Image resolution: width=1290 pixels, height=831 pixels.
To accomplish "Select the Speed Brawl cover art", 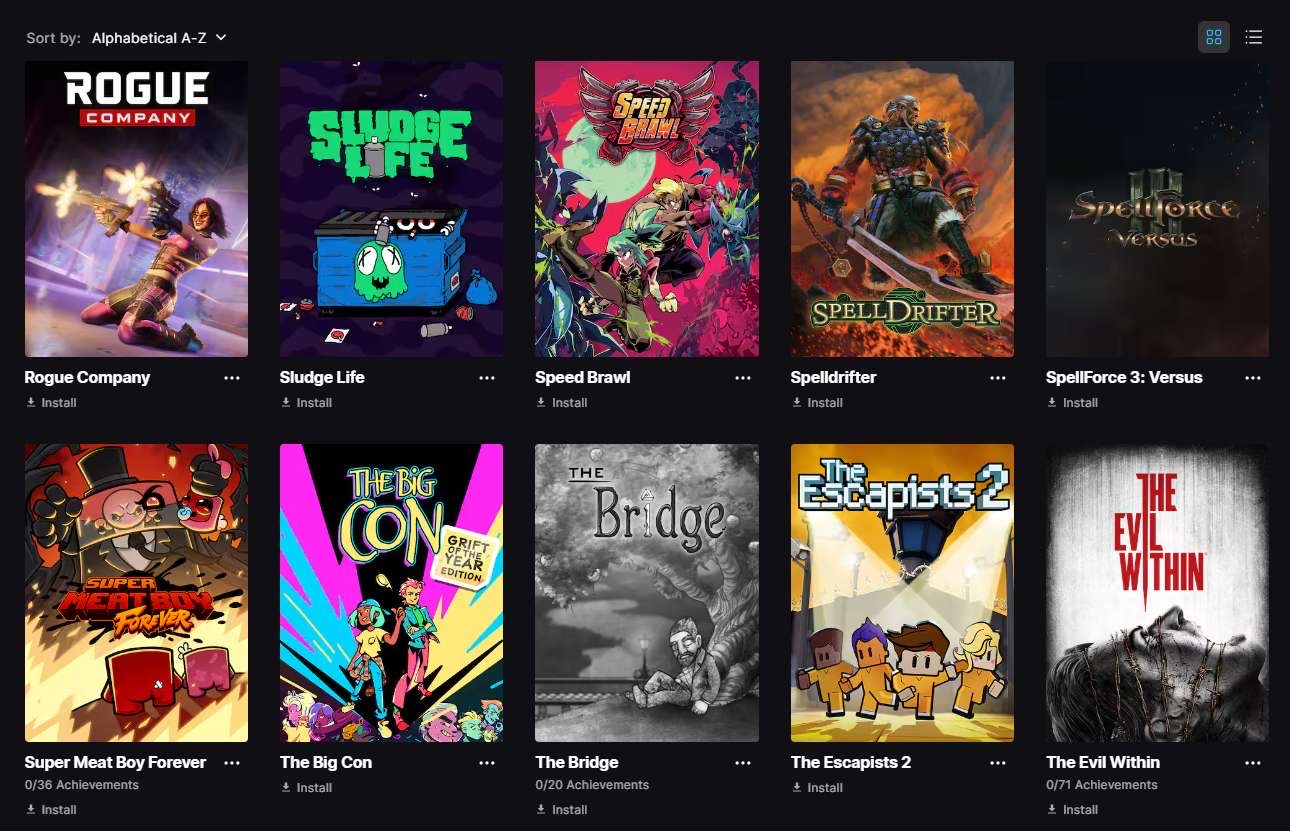I will [647, 209].
